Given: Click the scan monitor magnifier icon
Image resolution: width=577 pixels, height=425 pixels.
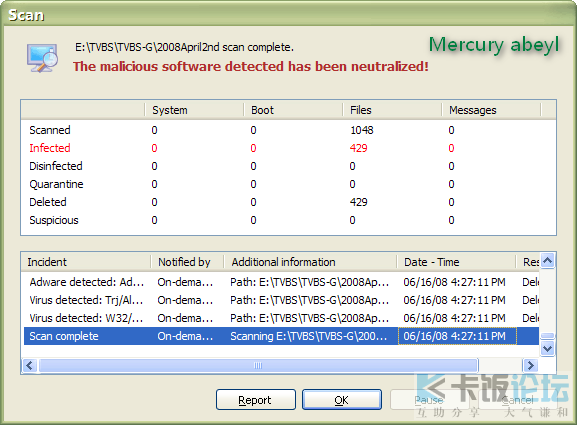Looking at the screenshot, I should click(x=42, y=58).
